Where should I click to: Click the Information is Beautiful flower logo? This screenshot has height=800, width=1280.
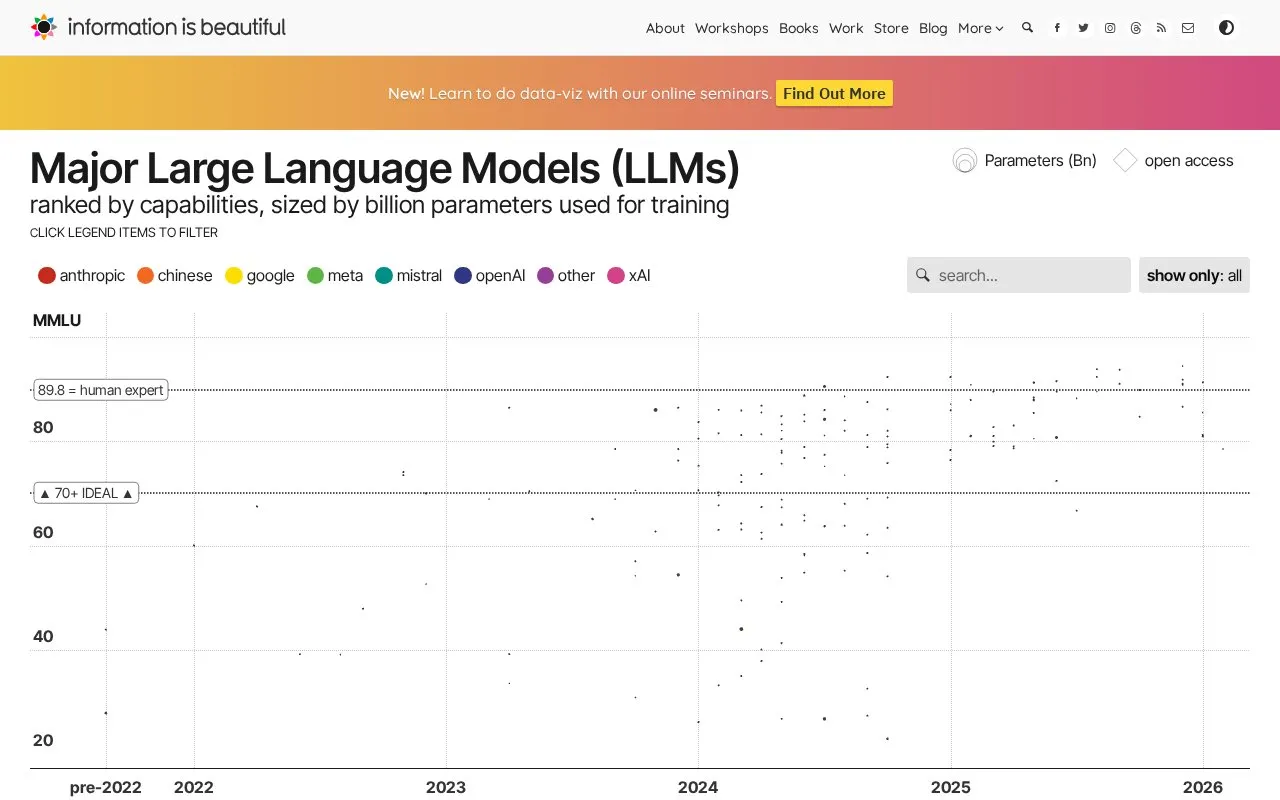click(x=44, y=27)
